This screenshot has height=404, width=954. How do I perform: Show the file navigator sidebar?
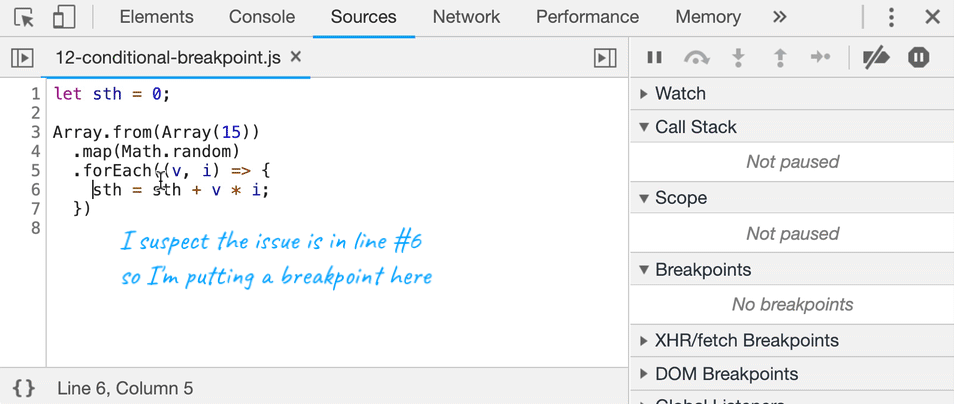point(23,58)
